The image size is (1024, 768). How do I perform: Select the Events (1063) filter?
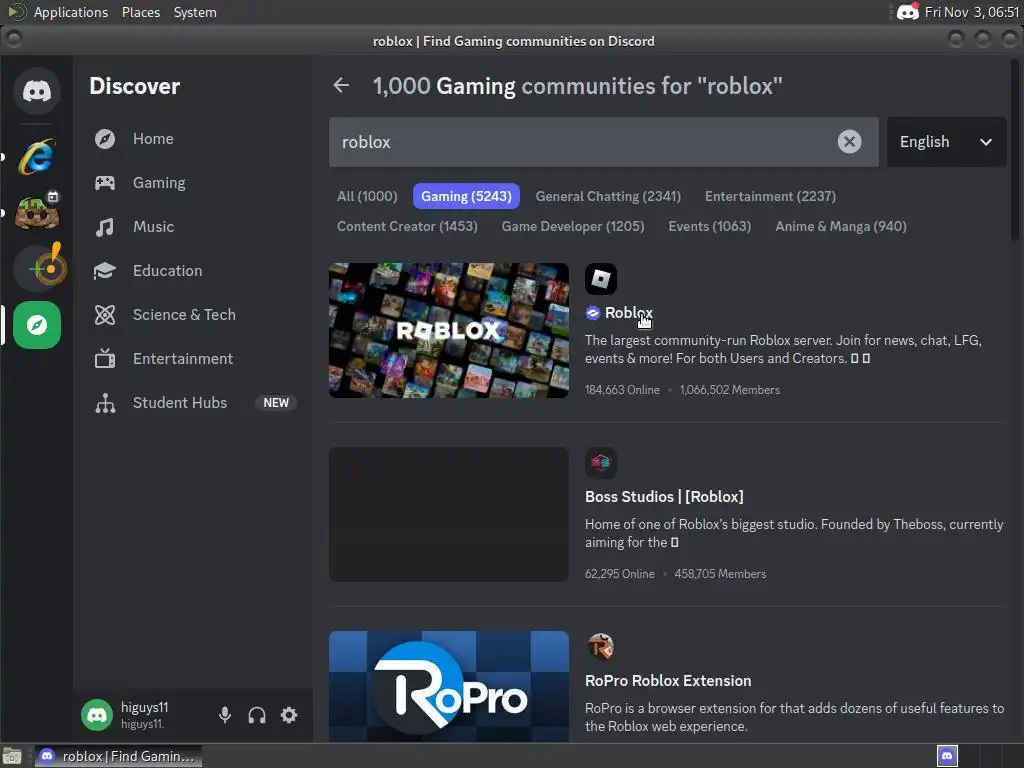tap(709, 226)
